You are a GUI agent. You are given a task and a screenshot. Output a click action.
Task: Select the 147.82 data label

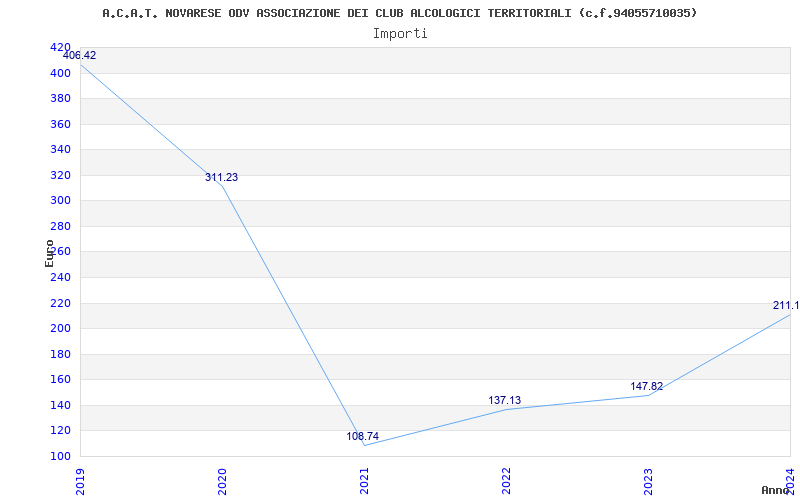tap(646, 387)
